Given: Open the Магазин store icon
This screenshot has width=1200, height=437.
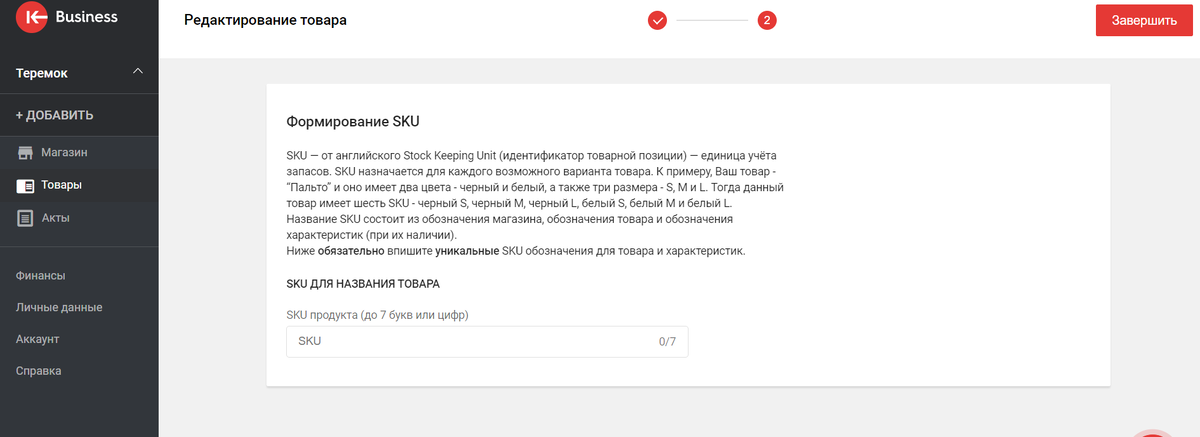Looking at the screenshot, I should click(25, 154).
